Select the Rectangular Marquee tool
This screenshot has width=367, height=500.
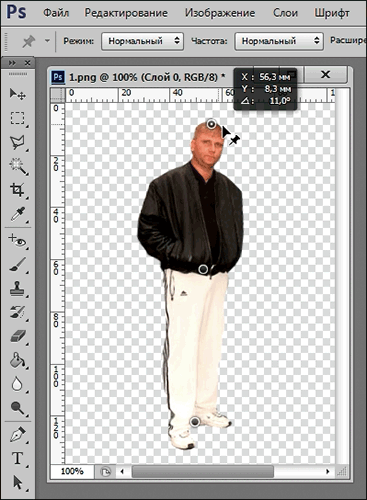(17, 118)
